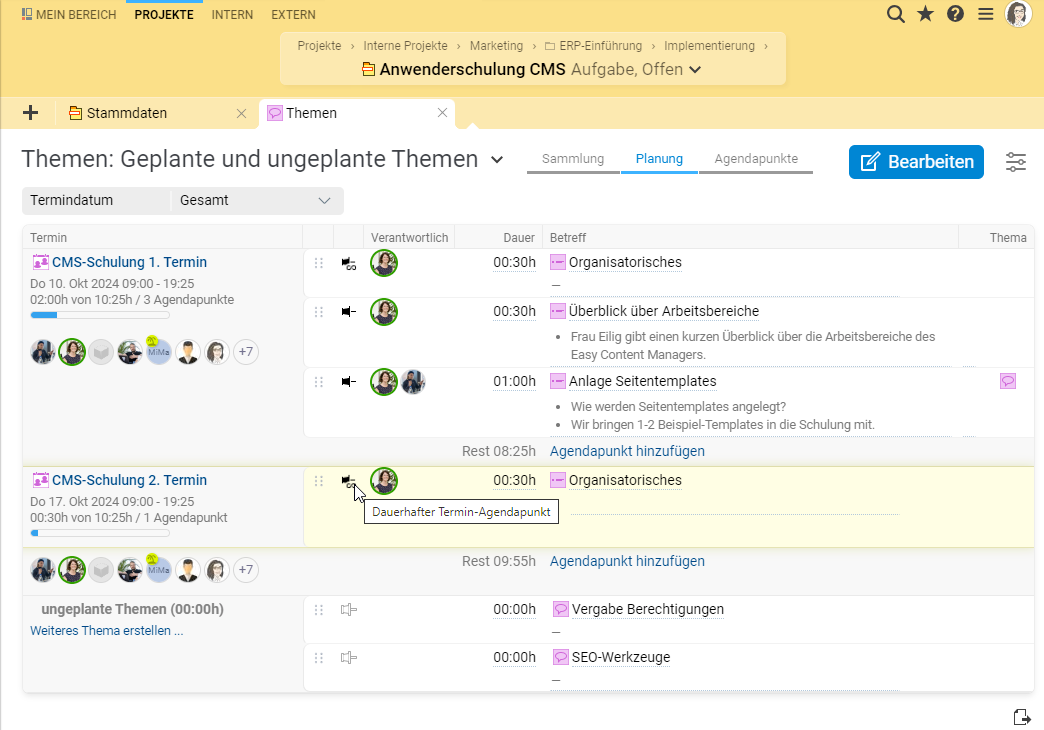Open the view settings sliders icon
Image resolution: width=1044 pixels, height=730 pixels.
tap(1016, 161)
